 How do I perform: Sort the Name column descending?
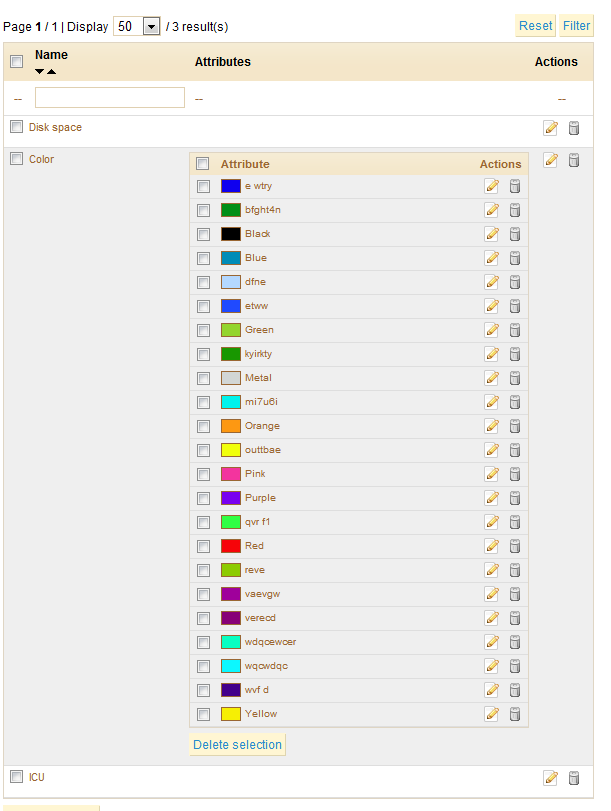pos(40,72)
